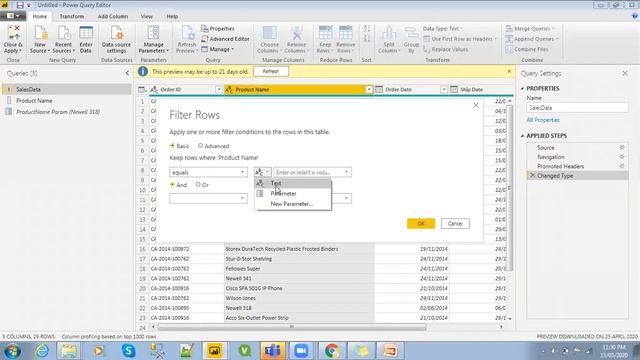Select the Basic filter mode radio
This screenshot has width=640, height=360.
coord(172,146)
